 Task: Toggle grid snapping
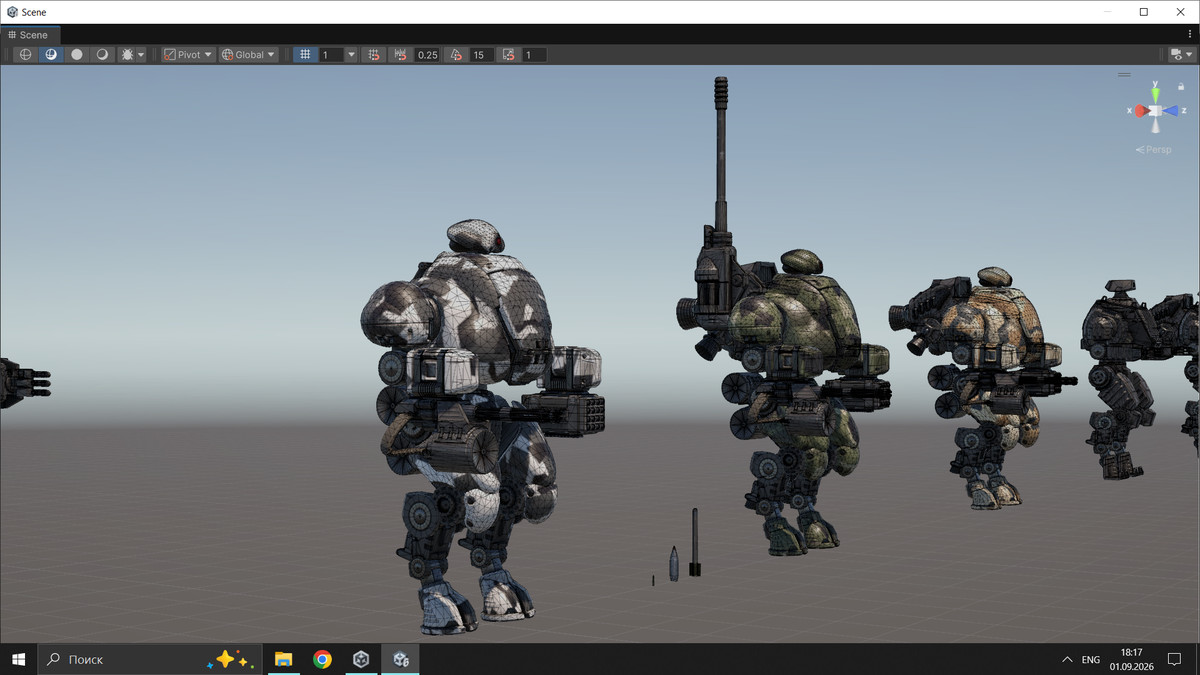374,55
